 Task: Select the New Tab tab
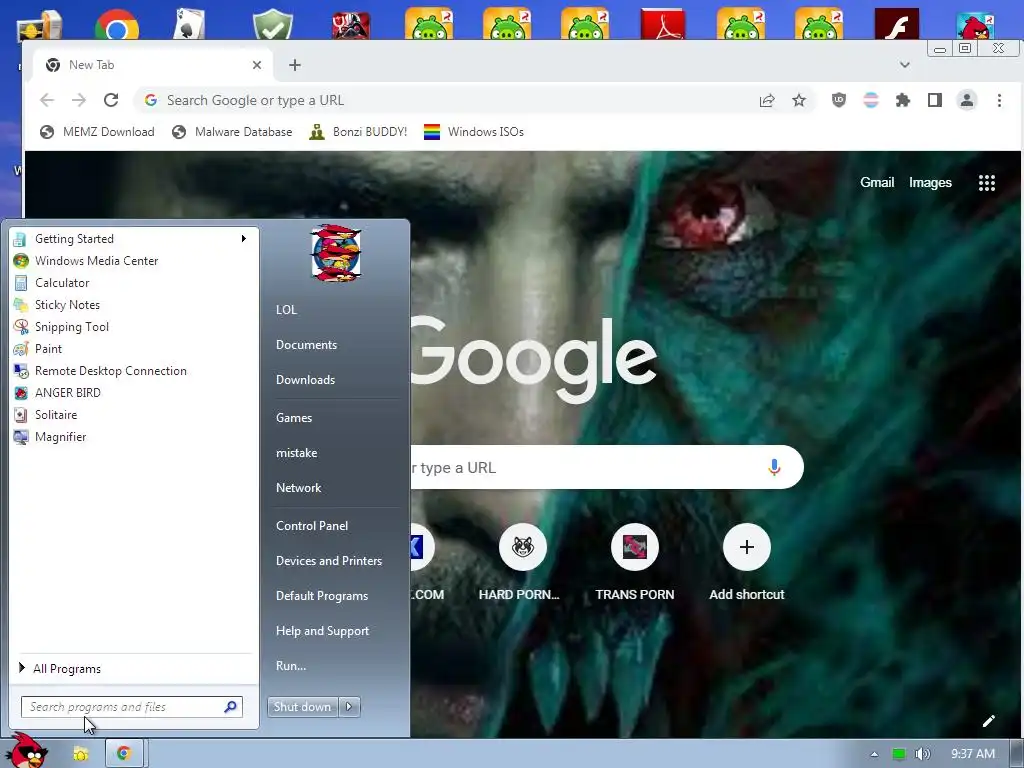click(152, 65)
